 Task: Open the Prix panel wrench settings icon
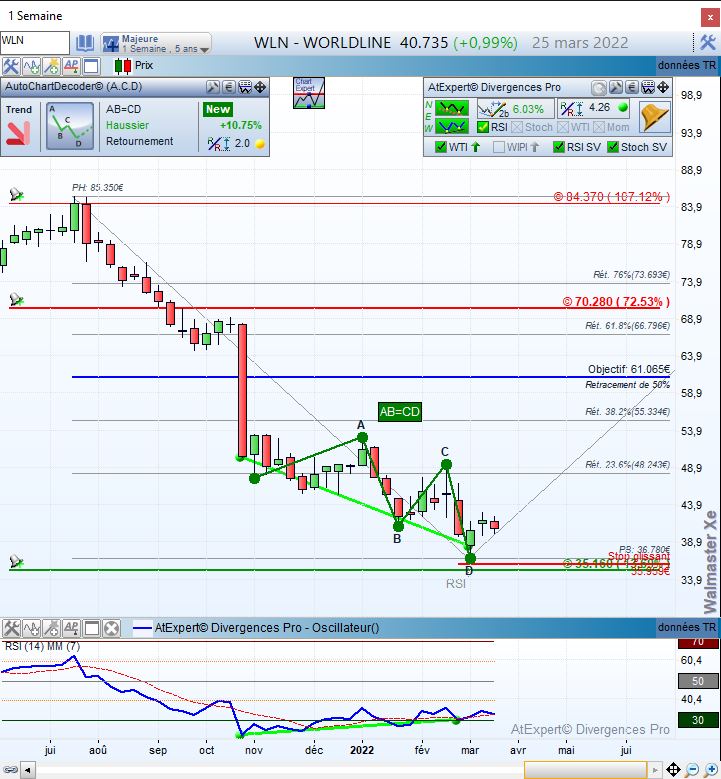pos(10,66)
